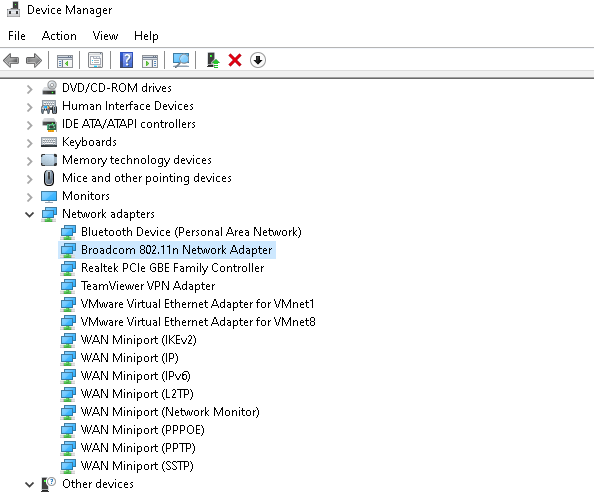Open the Action menu
This screenshot has width=594, height=493.
(x=59, y=36)
